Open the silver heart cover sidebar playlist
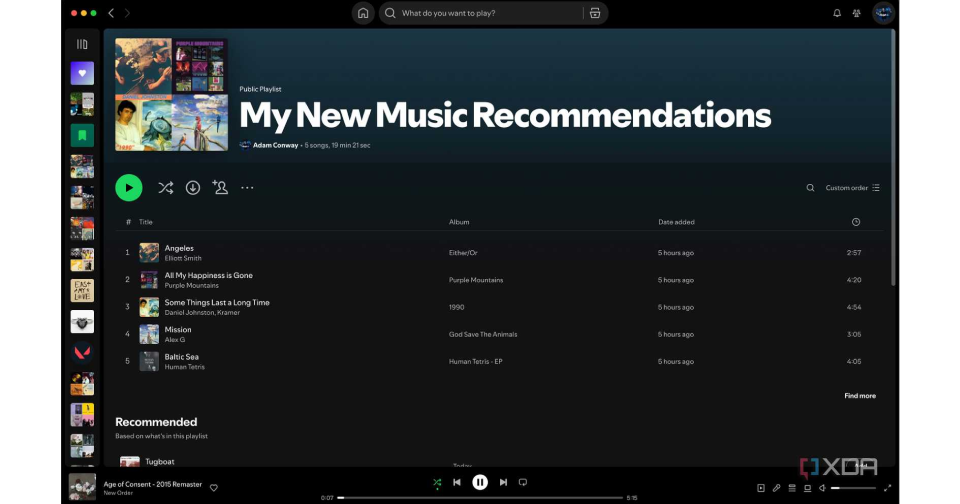This screenshot has width=960, height=504. [x=82, y=322]
